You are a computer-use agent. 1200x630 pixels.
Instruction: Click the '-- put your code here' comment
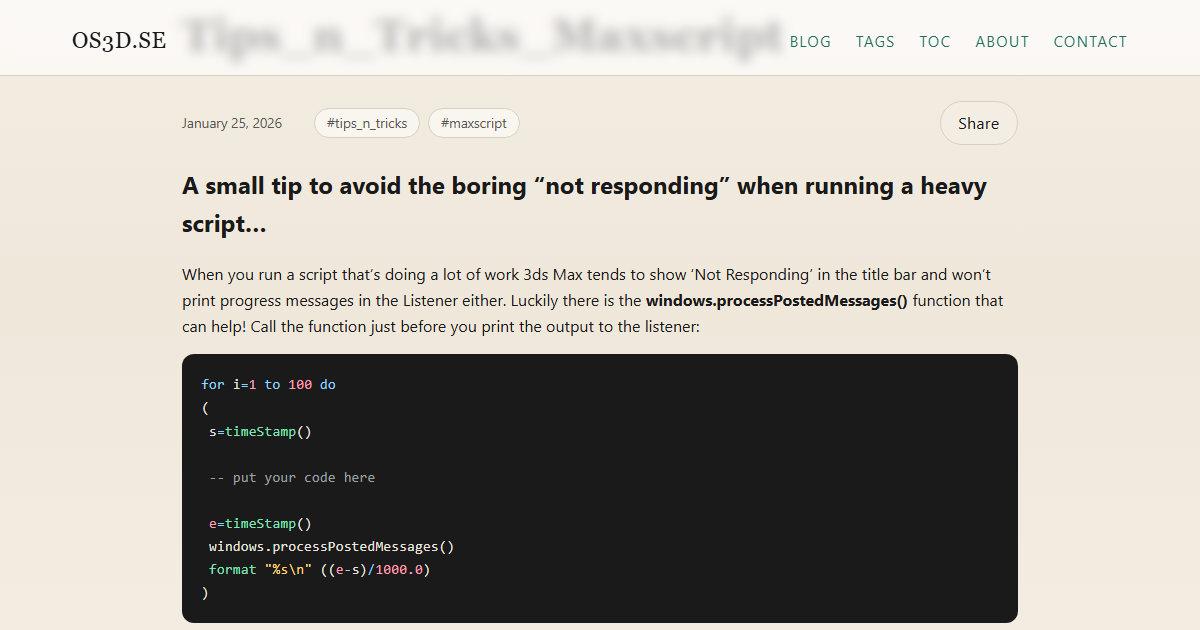click(292, 477)
